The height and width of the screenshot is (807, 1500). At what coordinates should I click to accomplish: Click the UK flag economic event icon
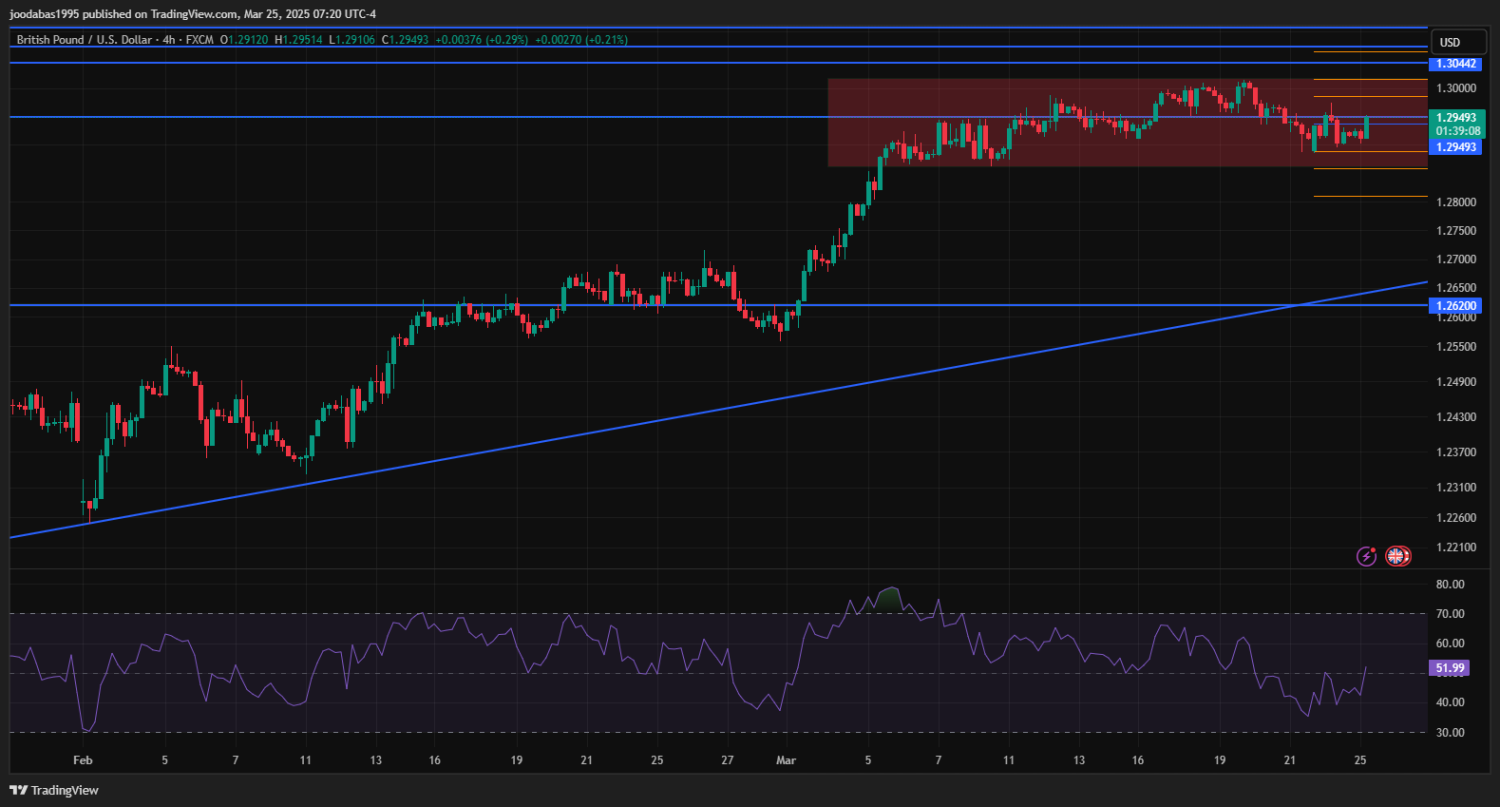click(x=1397, y=556)
